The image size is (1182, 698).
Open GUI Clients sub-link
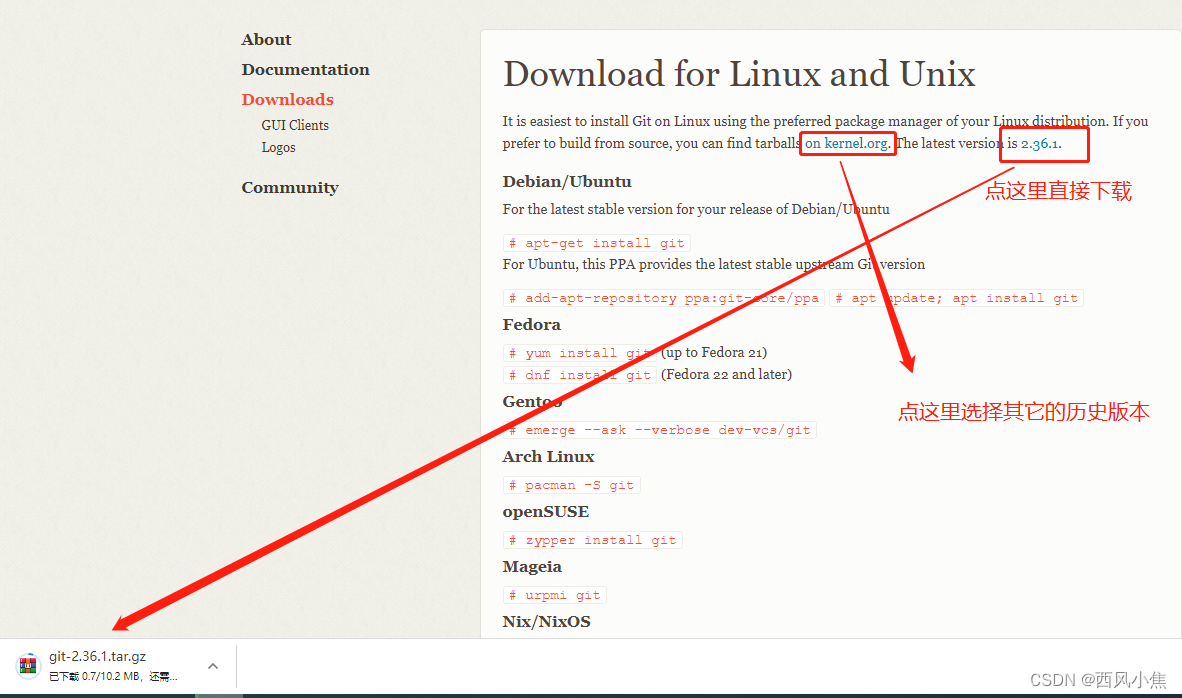(x=295, y=125)
